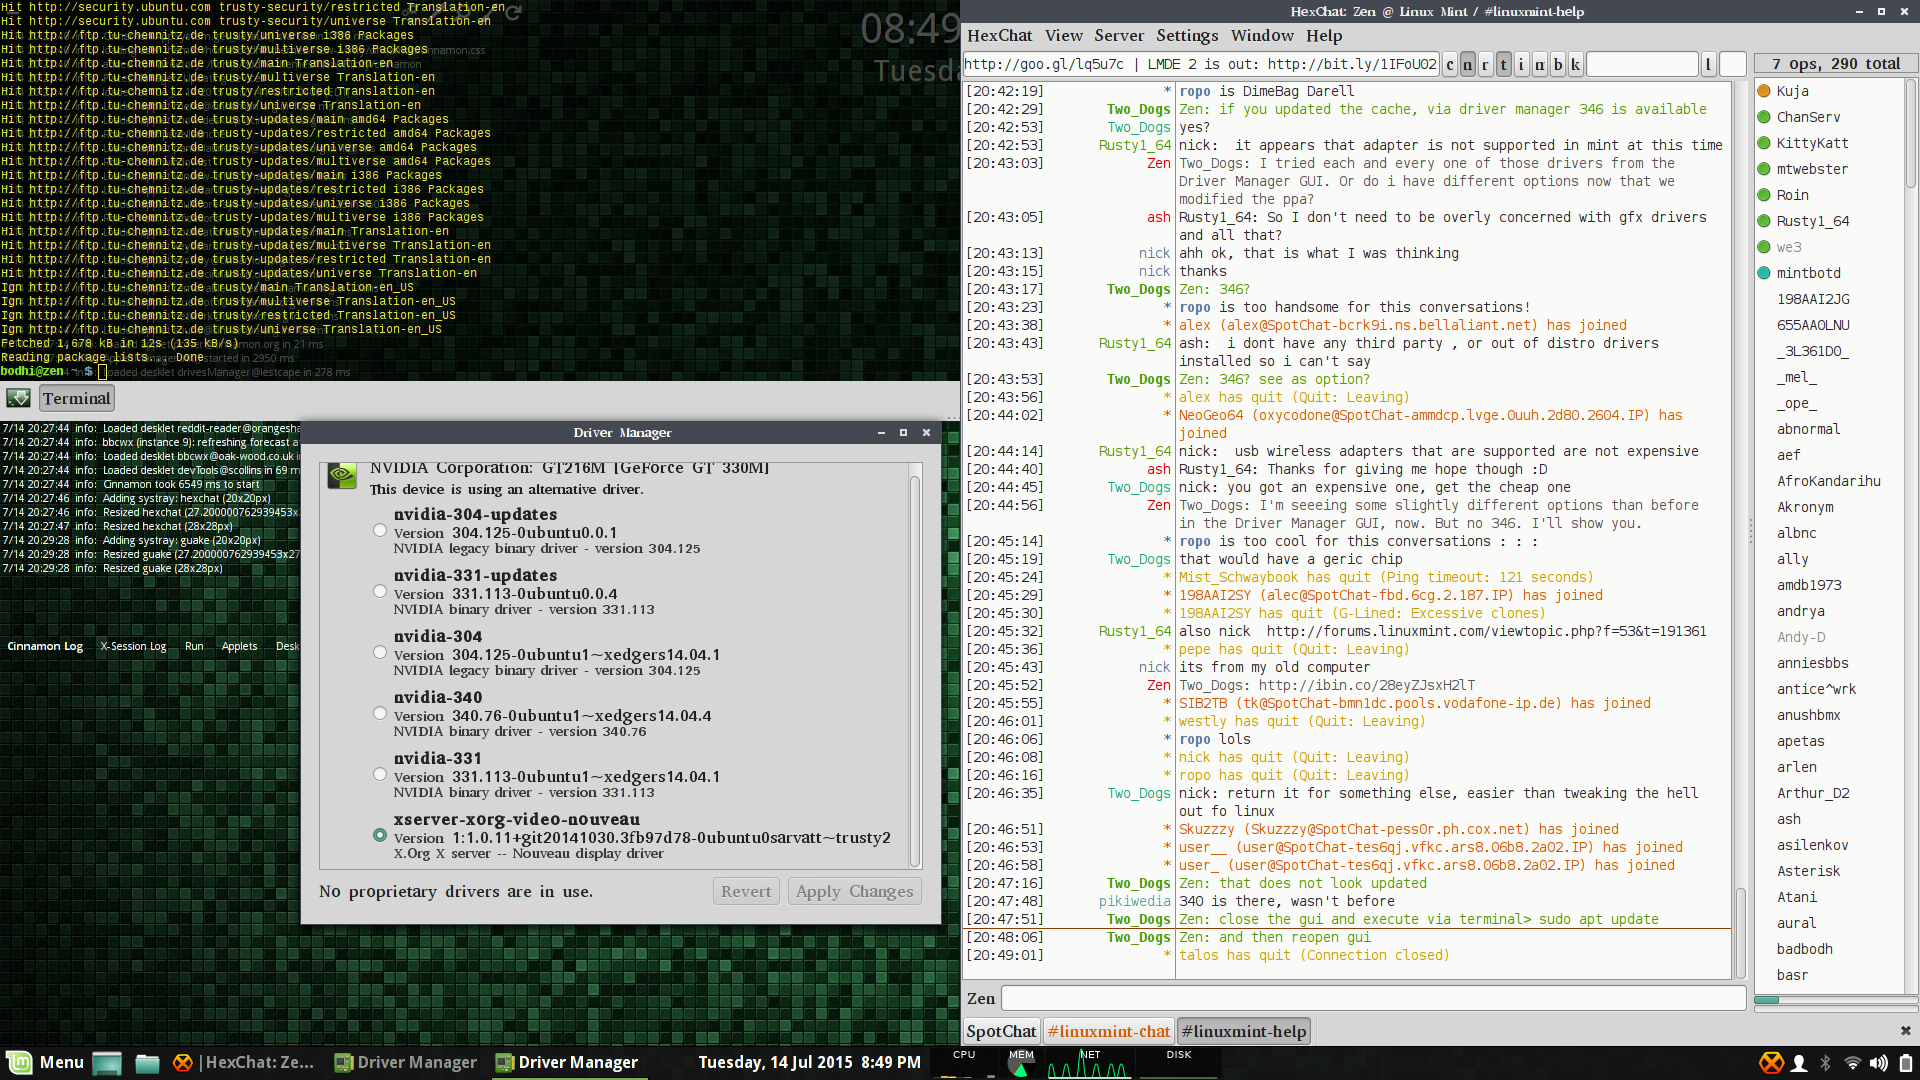Click the volume speaker tray icon
This screenshot has height=1080, width=1920.
click(1879, 1063)
